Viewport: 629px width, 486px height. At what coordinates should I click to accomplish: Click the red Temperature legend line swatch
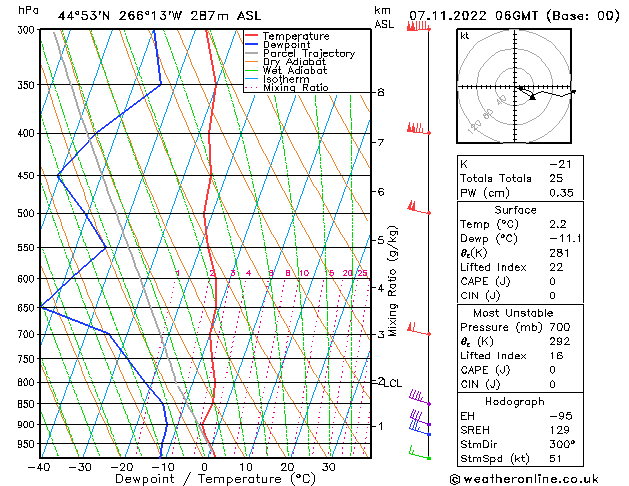click(252, 36)
